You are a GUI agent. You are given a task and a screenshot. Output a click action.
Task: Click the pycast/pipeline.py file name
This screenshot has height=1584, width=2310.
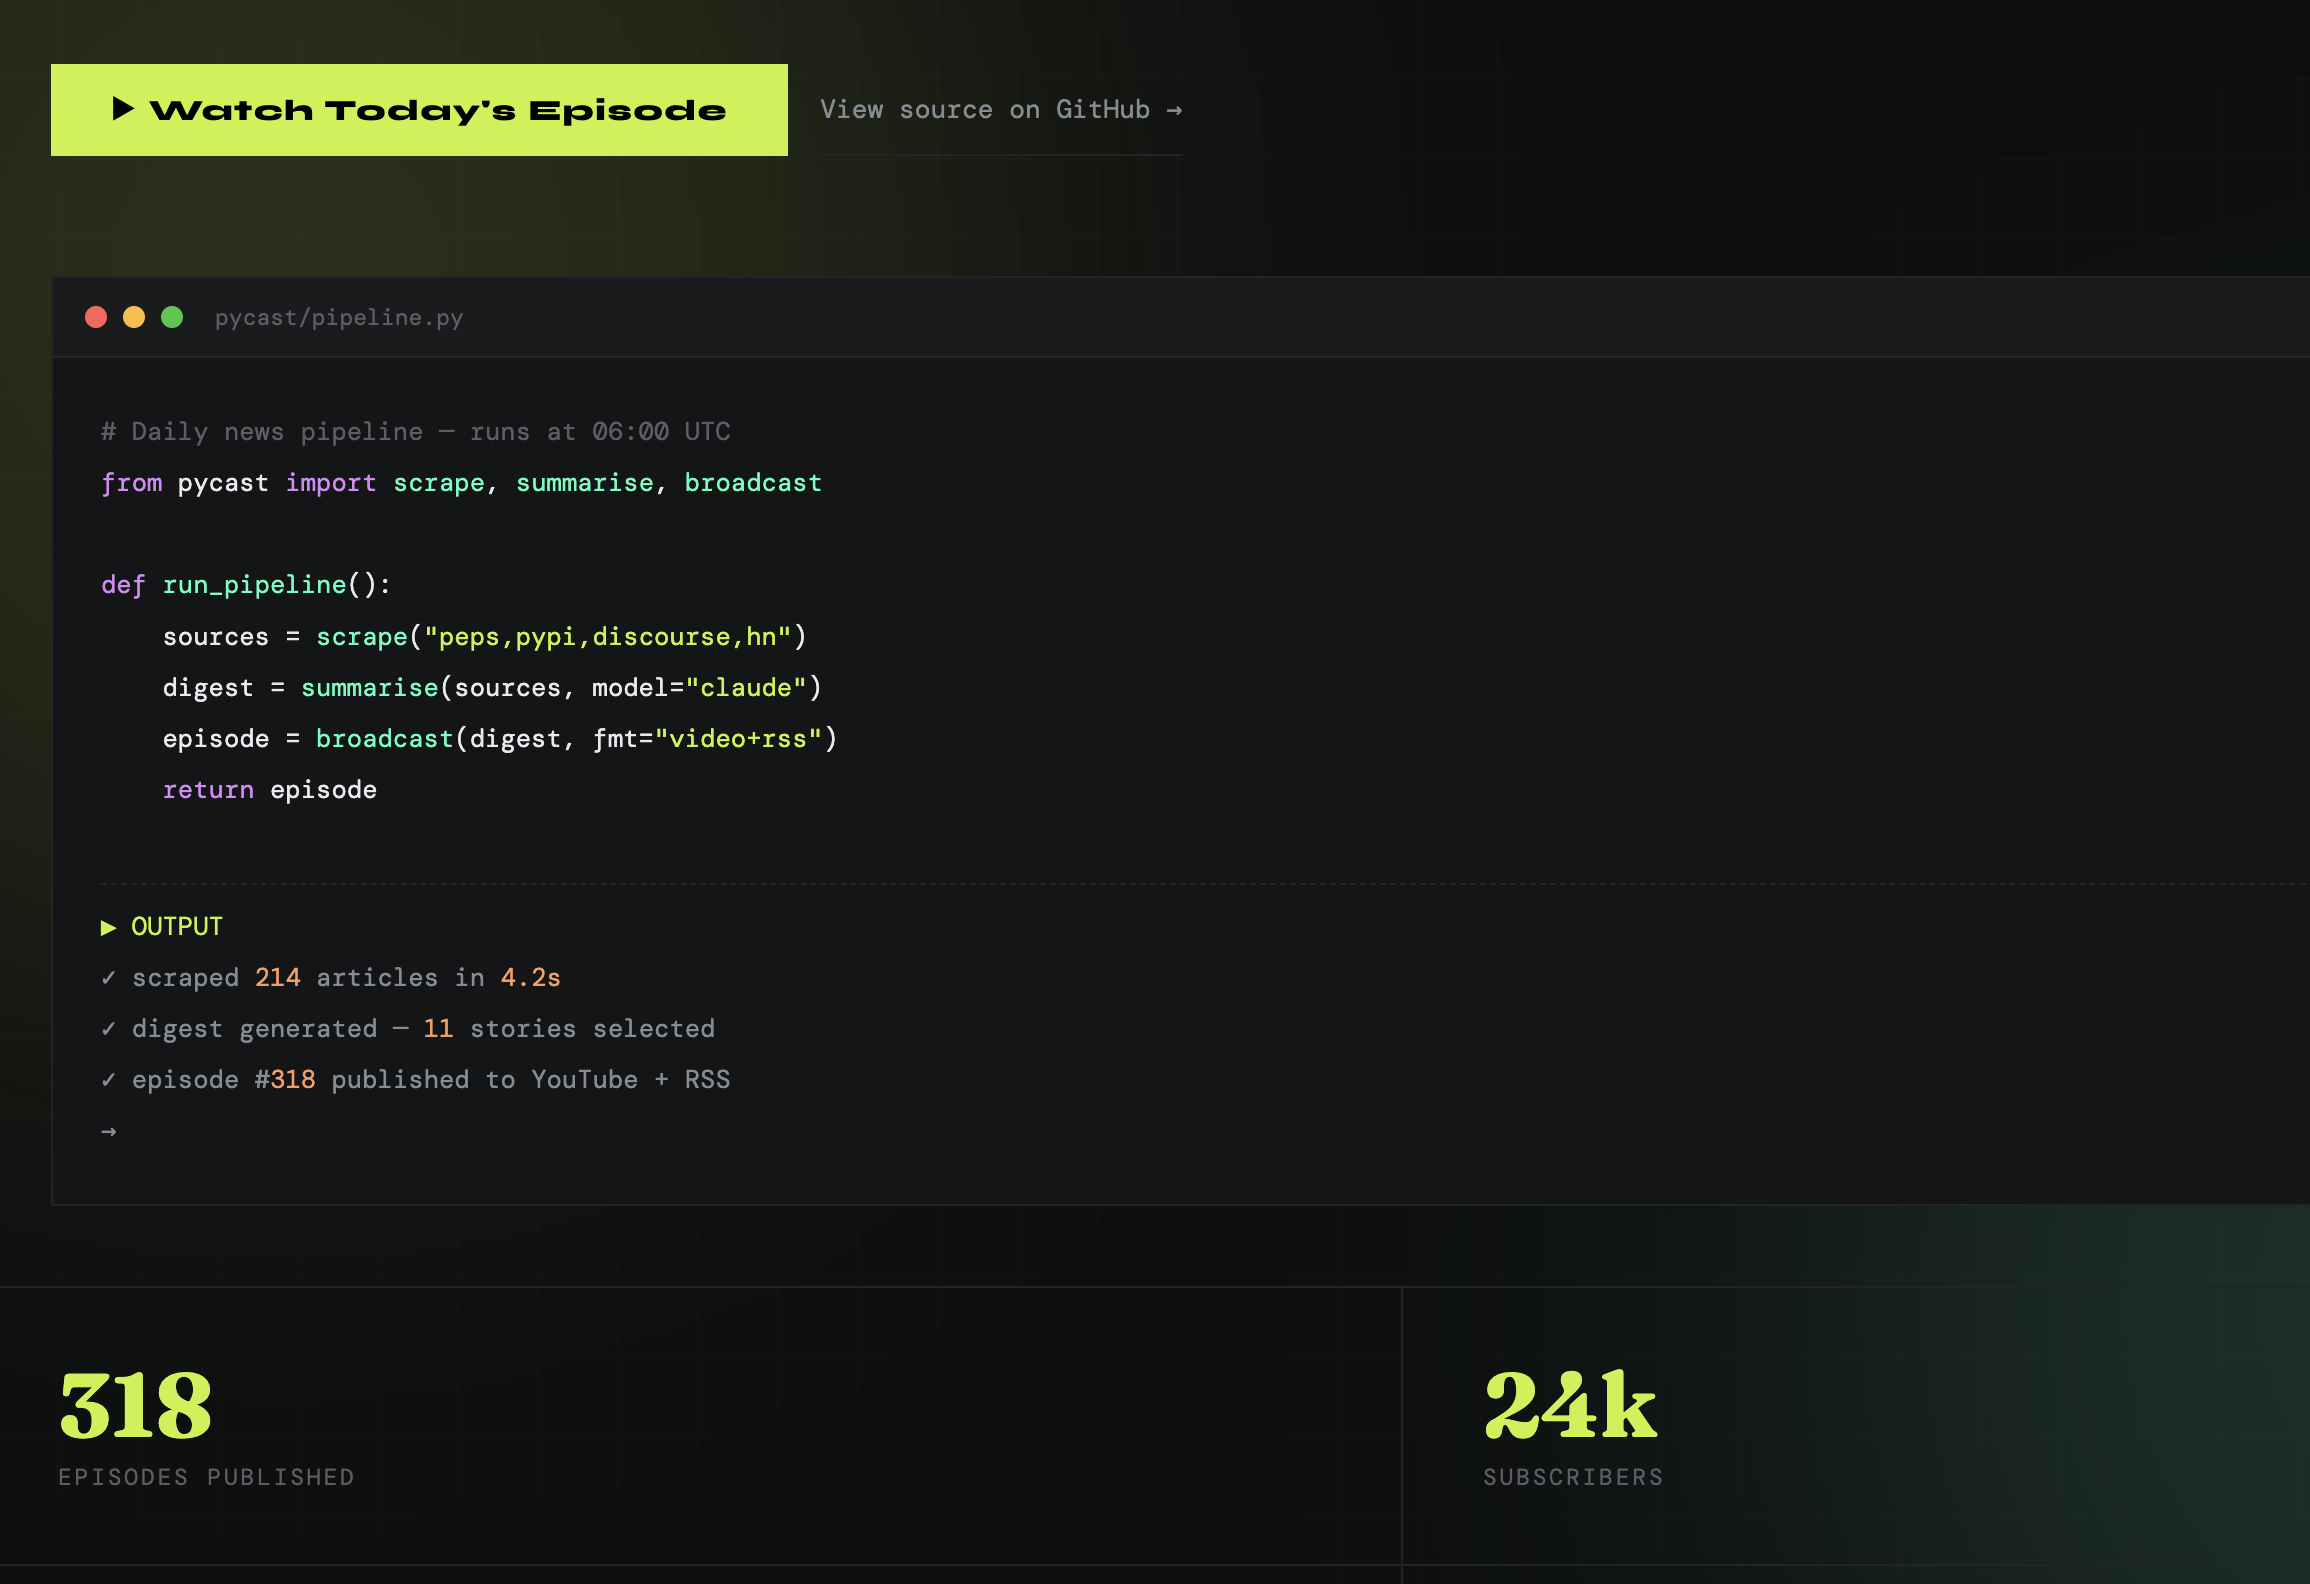[x=339, y=318]
